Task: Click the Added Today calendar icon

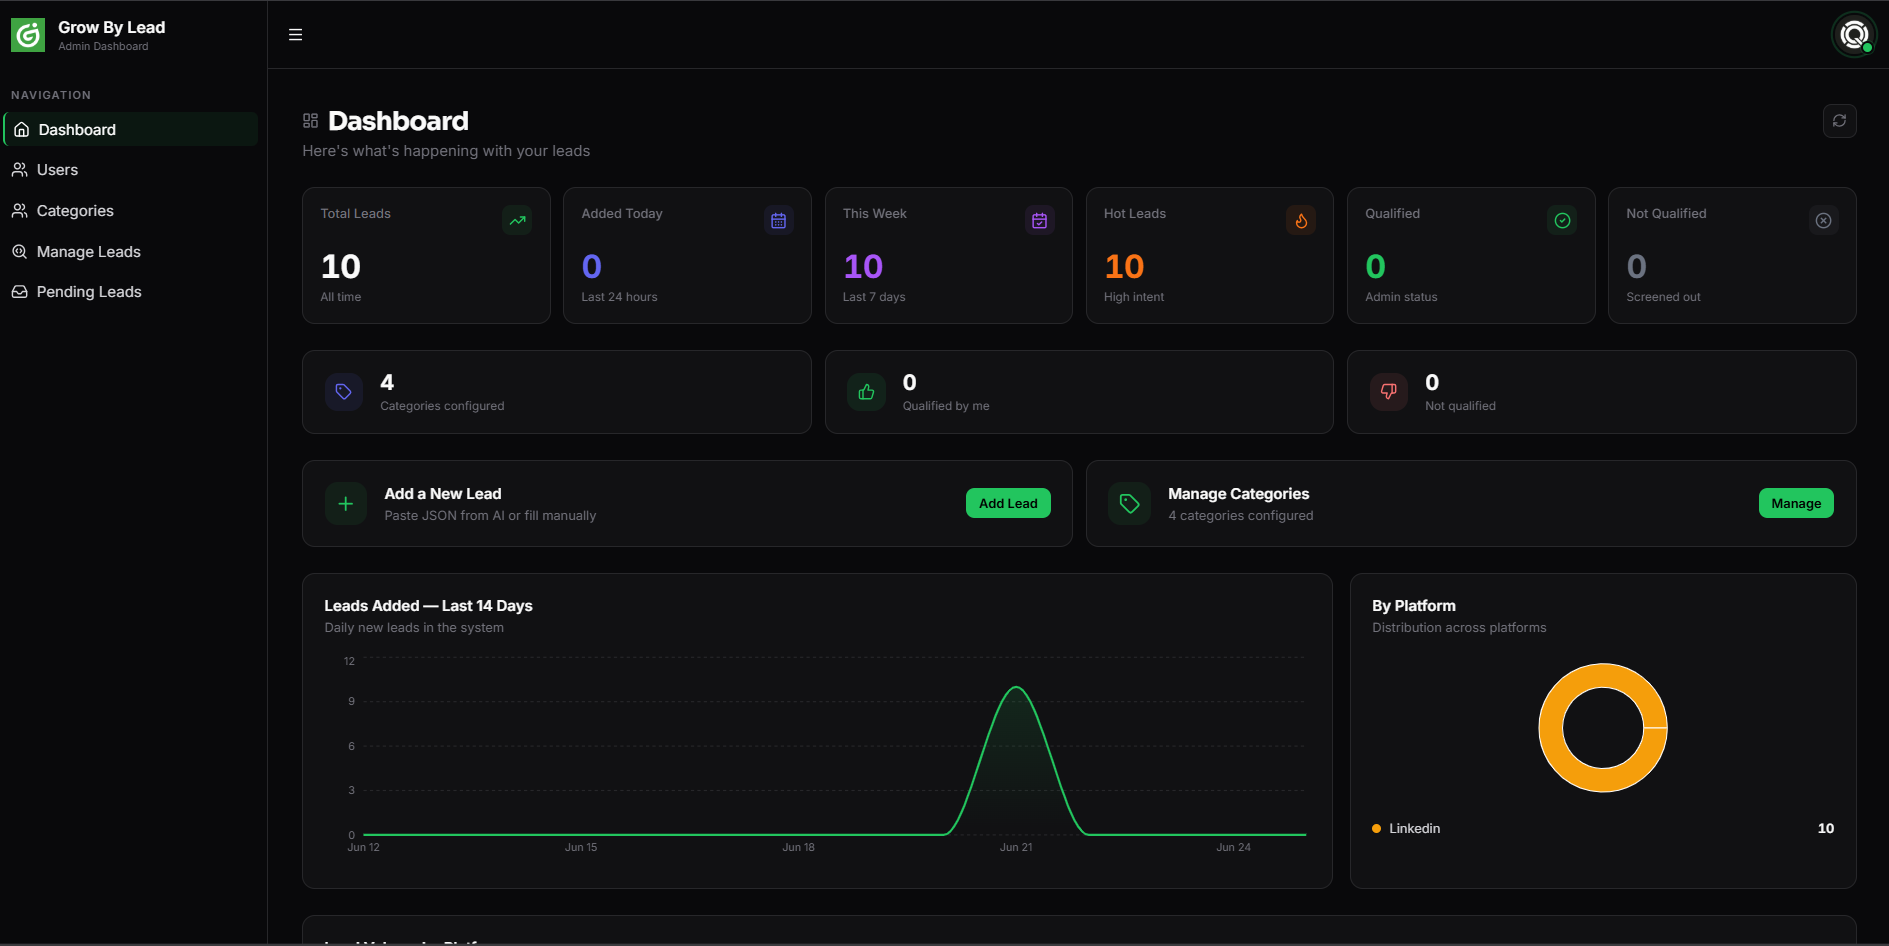Action: [778, 220]
